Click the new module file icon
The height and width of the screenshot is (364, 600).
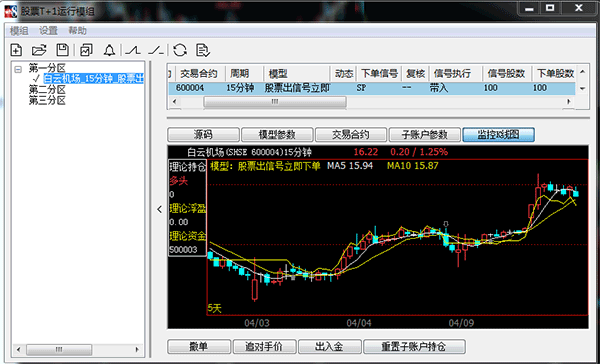16,50
